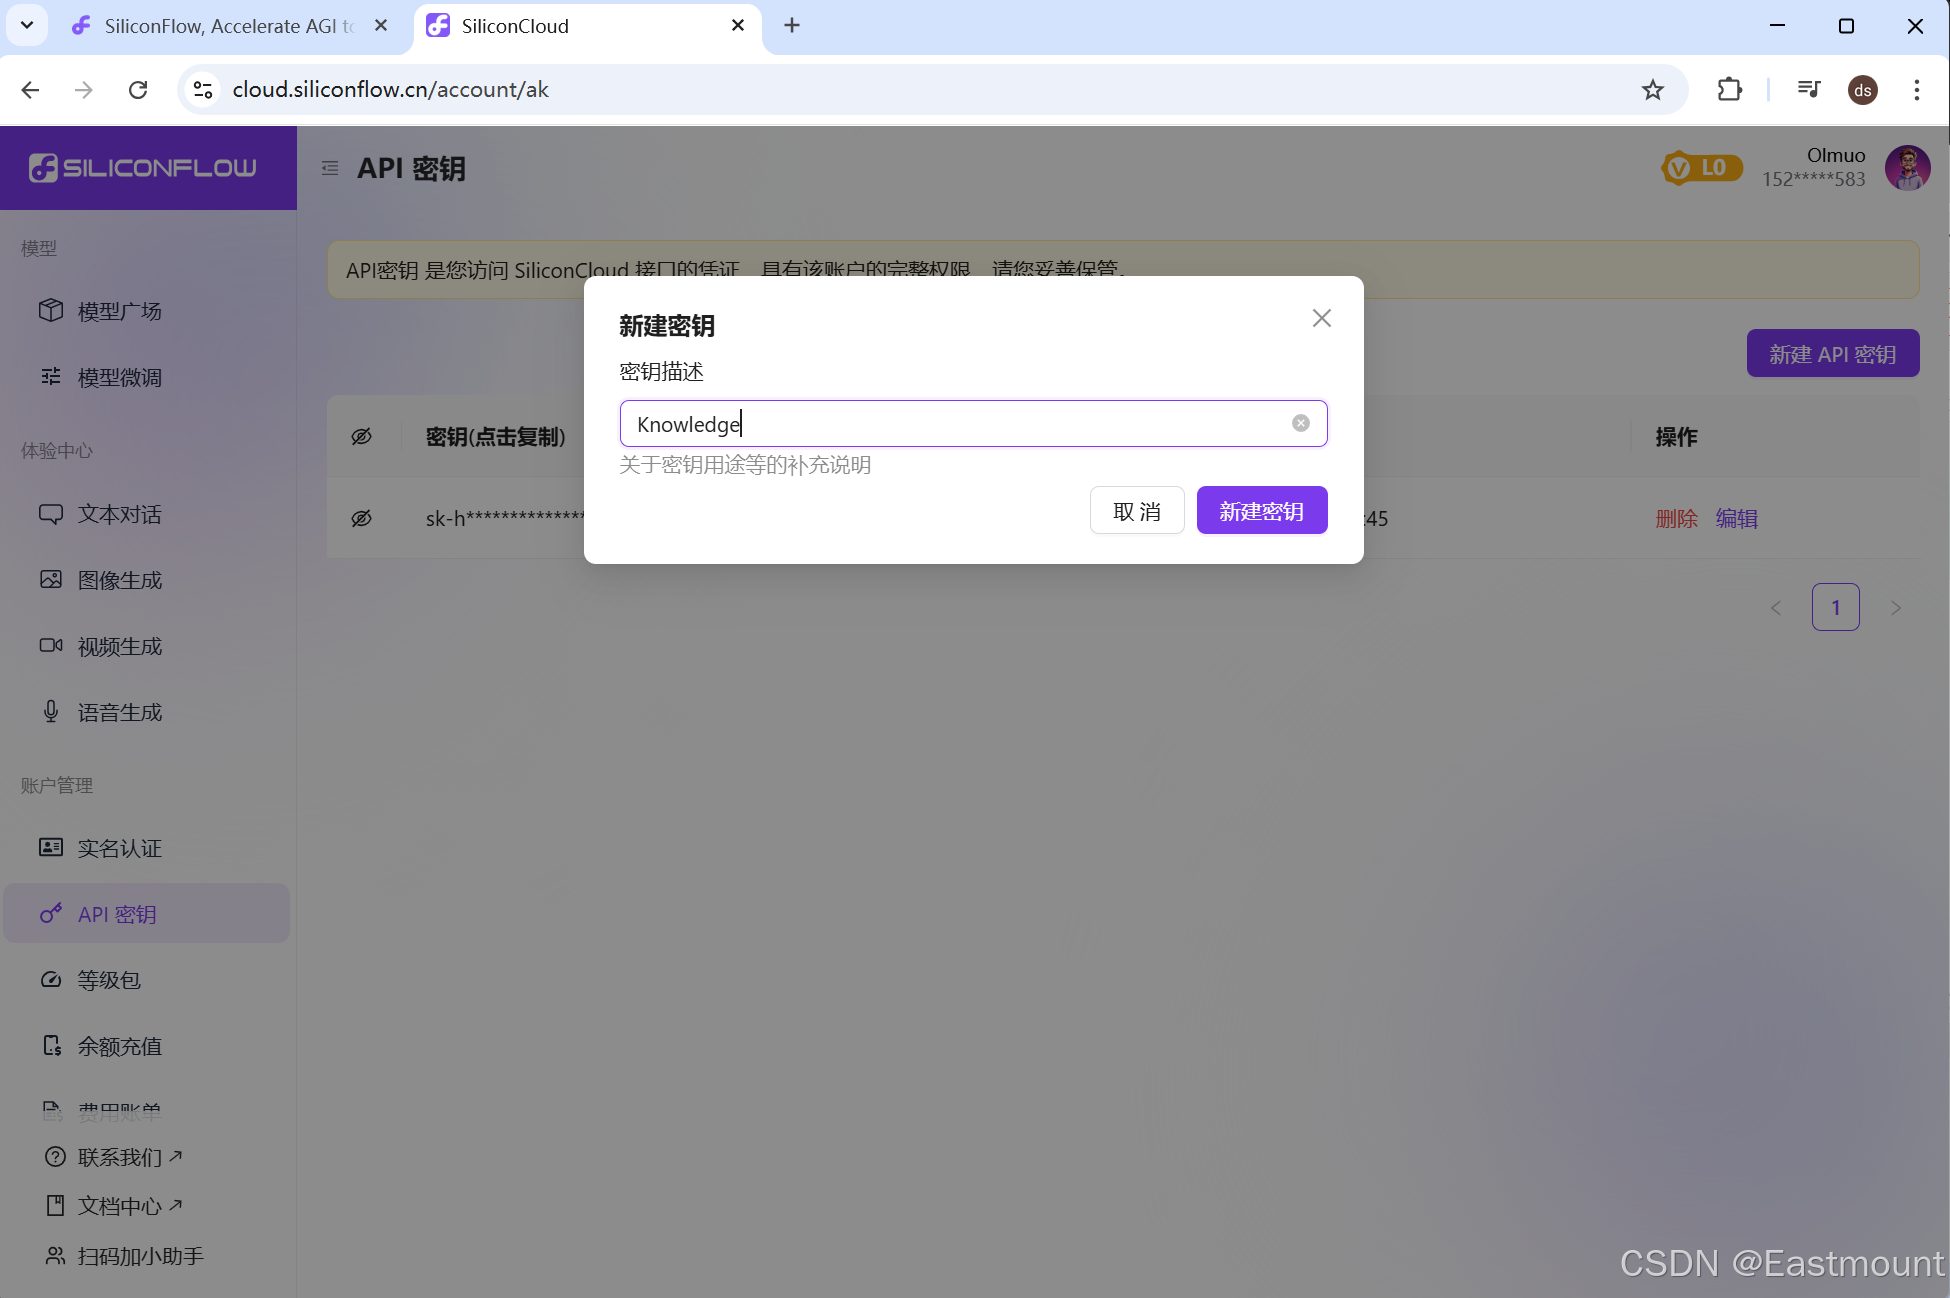Toggle eye icon beside sk-h key
Viewport: 1950px width, 1298px height.
click(x=361, y=518)
